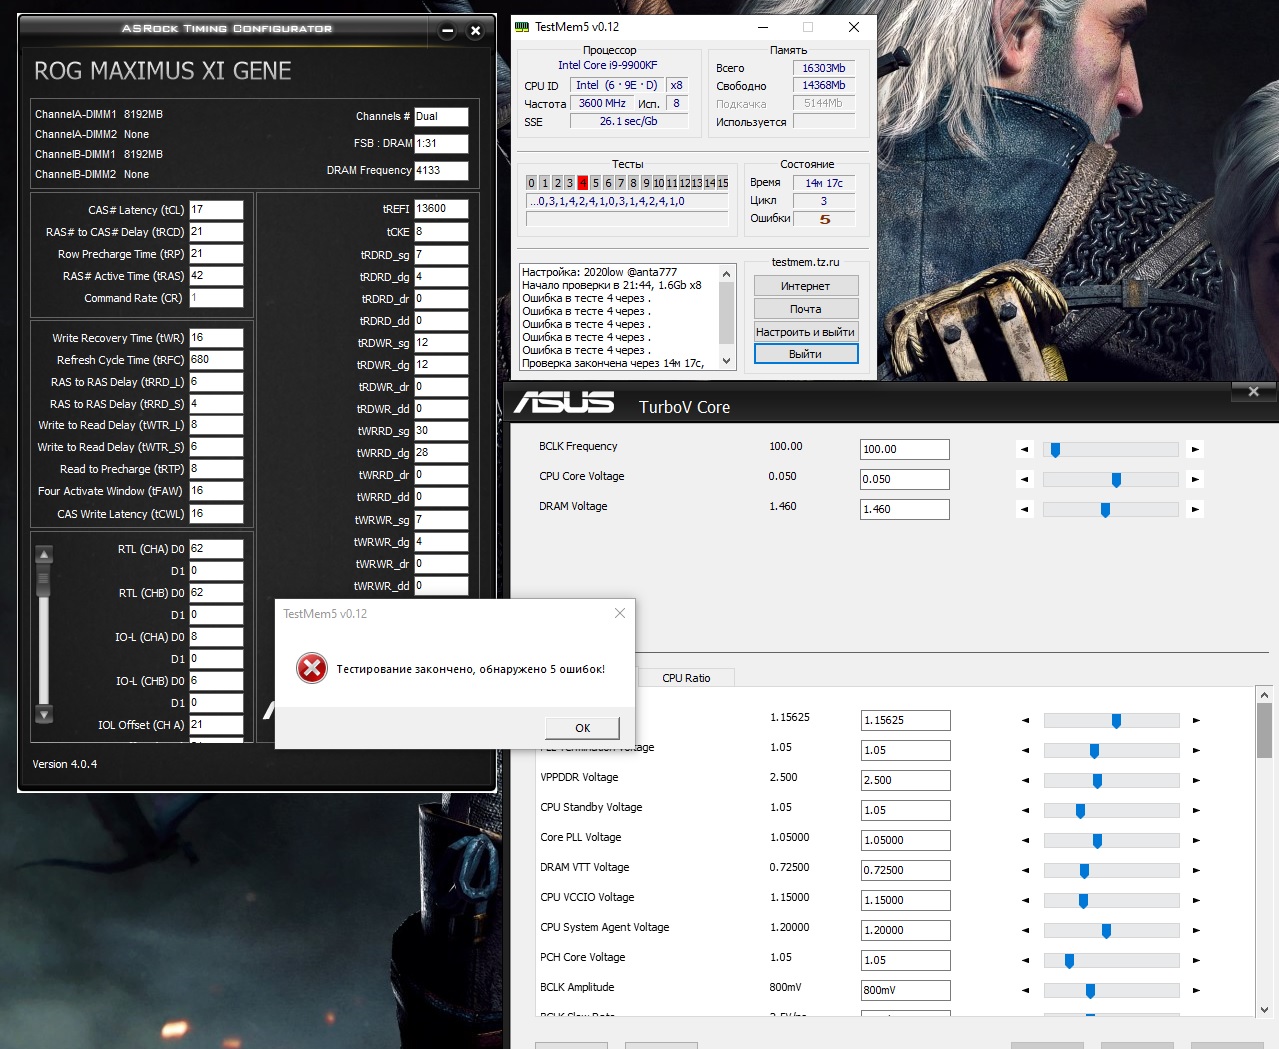Open the CPU Ratio tab

coord(686,678)
